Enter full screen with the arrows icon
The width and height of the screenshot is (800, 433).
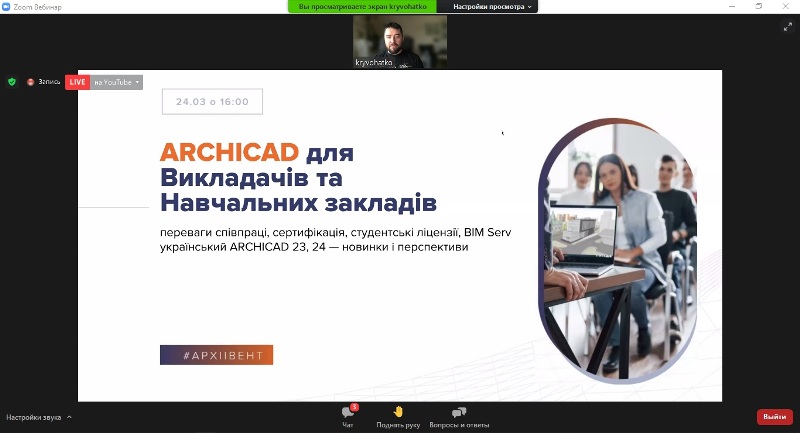[788, 27]
